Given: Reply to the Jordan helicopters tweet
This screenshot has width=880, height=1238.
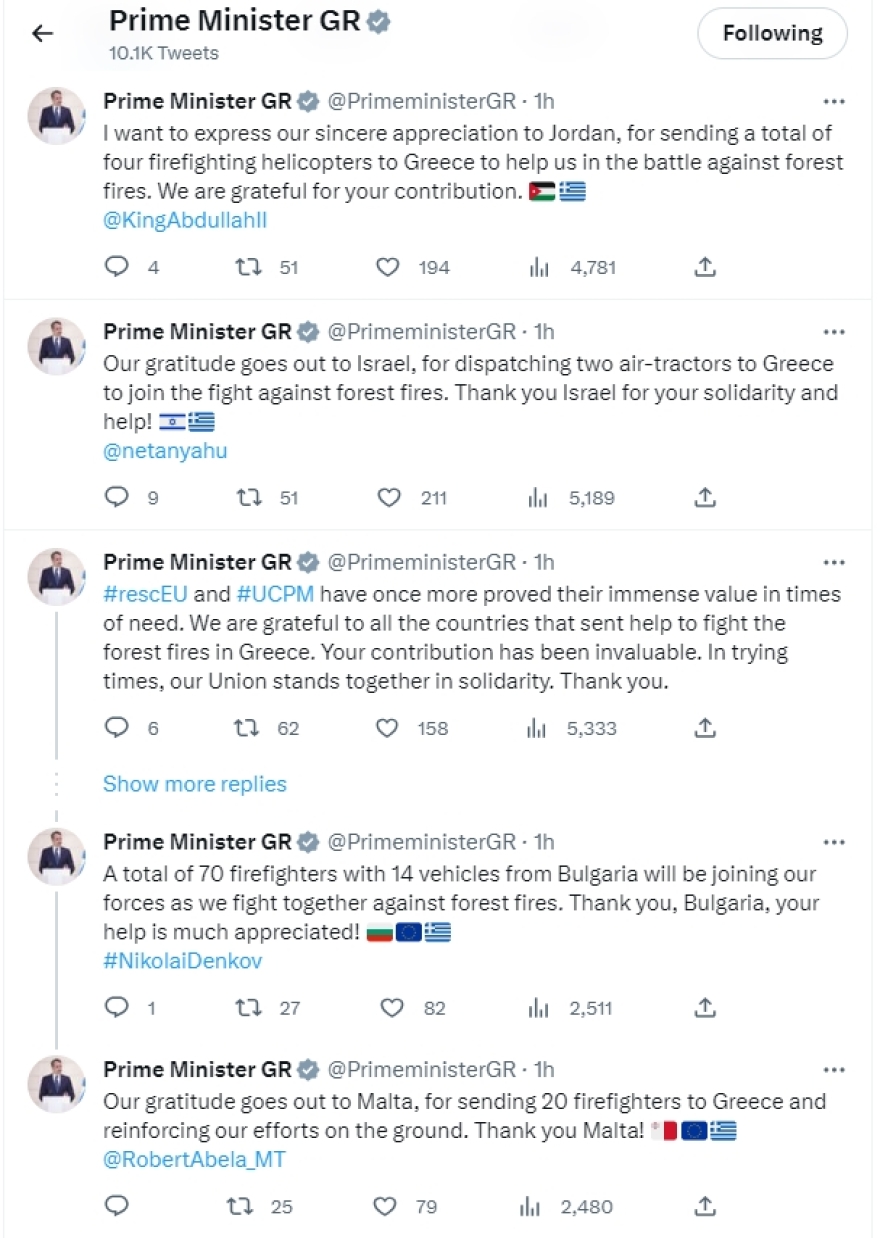Looking at the screenshot, I should 116,267.
